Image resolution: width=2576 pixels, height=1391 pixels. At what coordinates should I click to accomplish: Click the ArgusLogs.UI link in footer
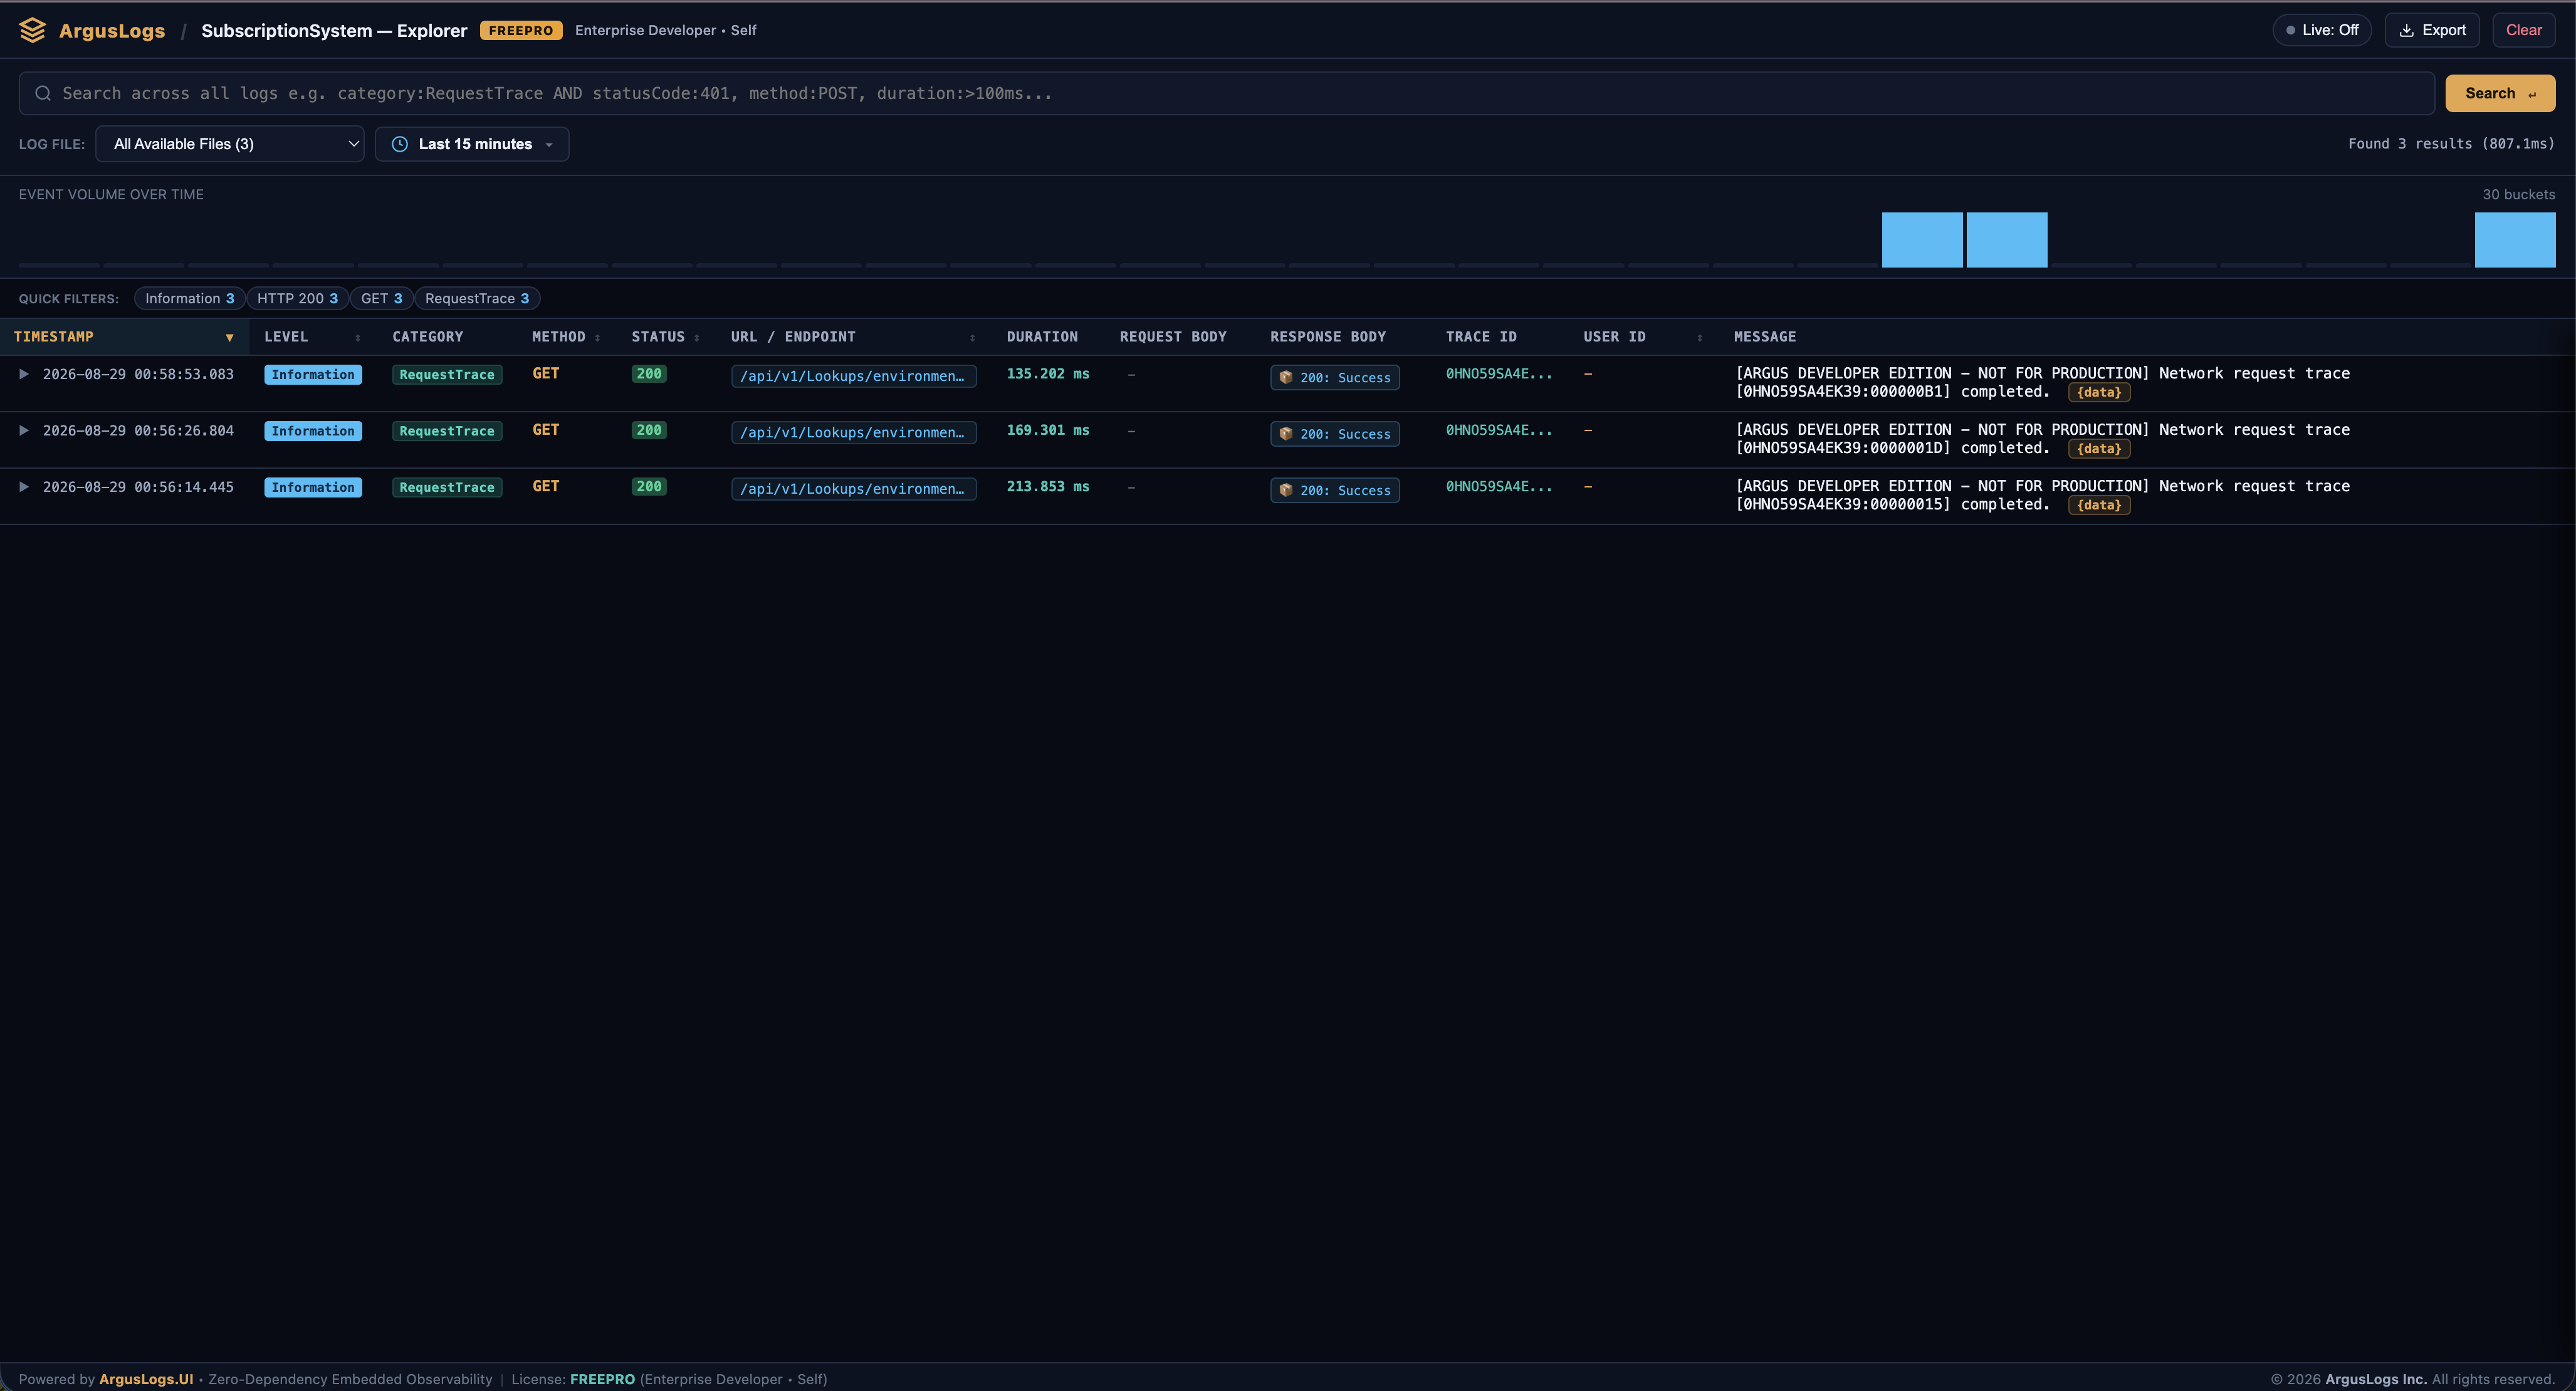point(146,1379)
